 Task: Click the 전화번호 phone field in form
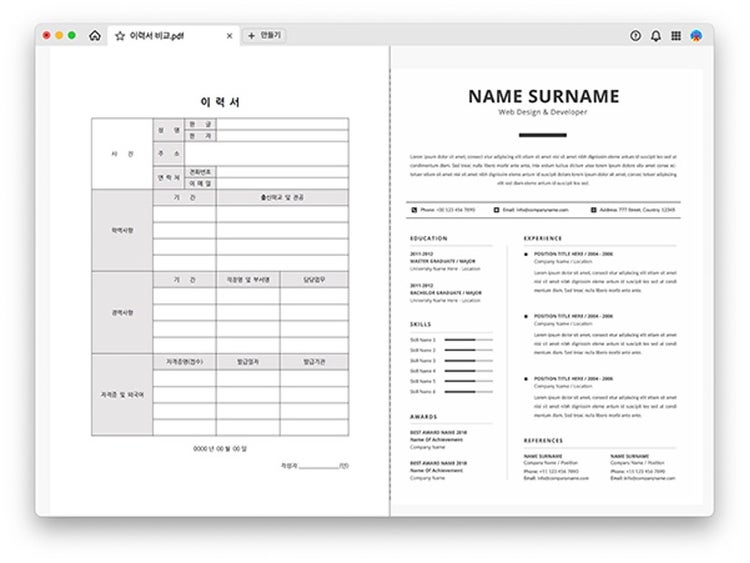click(x=282, y=172)
